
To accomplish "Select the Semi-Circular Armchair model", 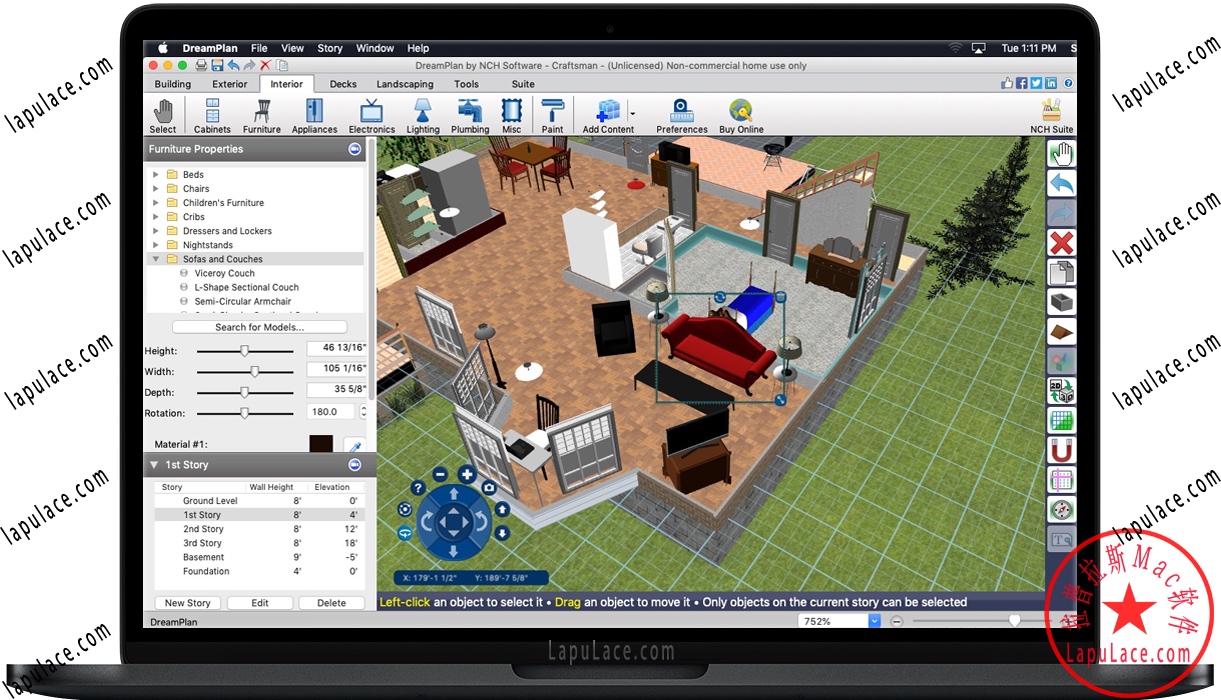I will tap(243, 301).
